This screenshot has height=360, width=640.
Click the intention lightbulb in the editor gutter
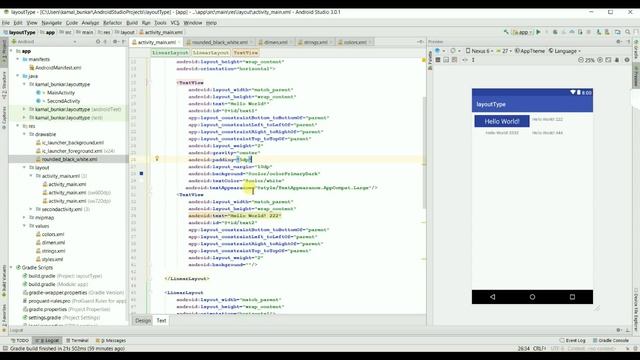click(157, 159)
